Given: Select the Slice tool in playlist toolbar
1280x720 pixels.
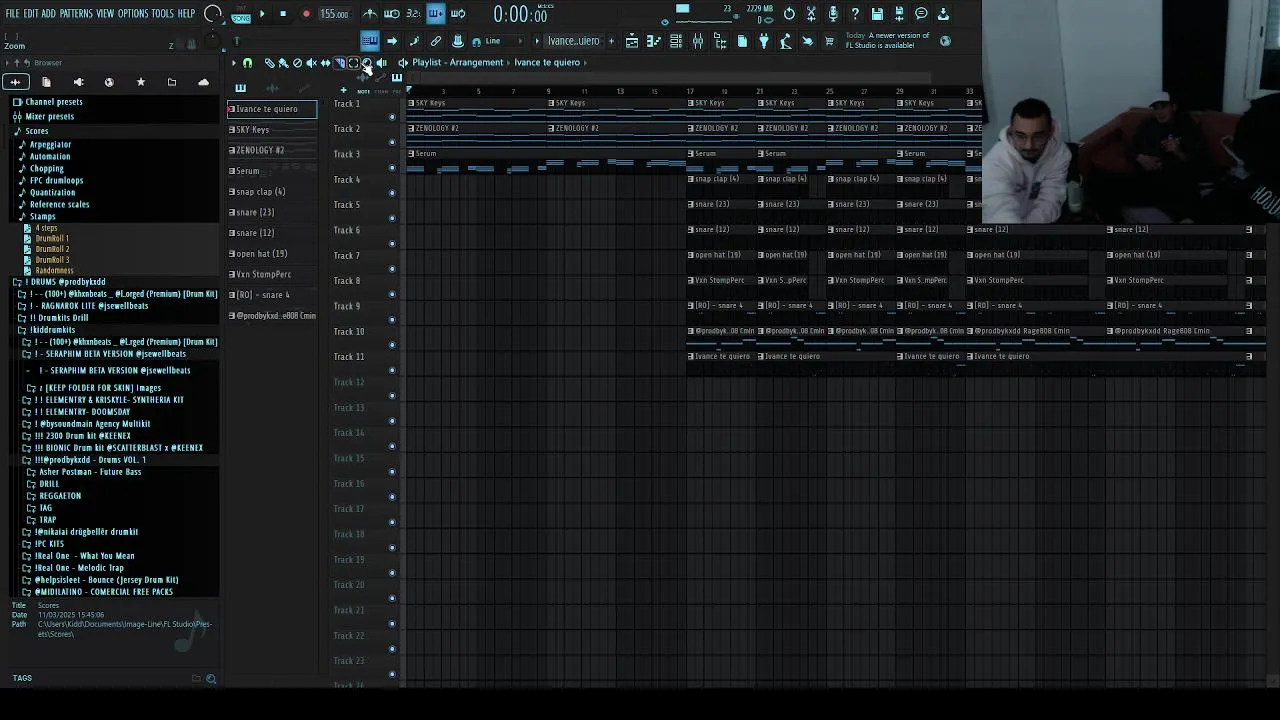Looking at the screenshot, I should [339, 63].
